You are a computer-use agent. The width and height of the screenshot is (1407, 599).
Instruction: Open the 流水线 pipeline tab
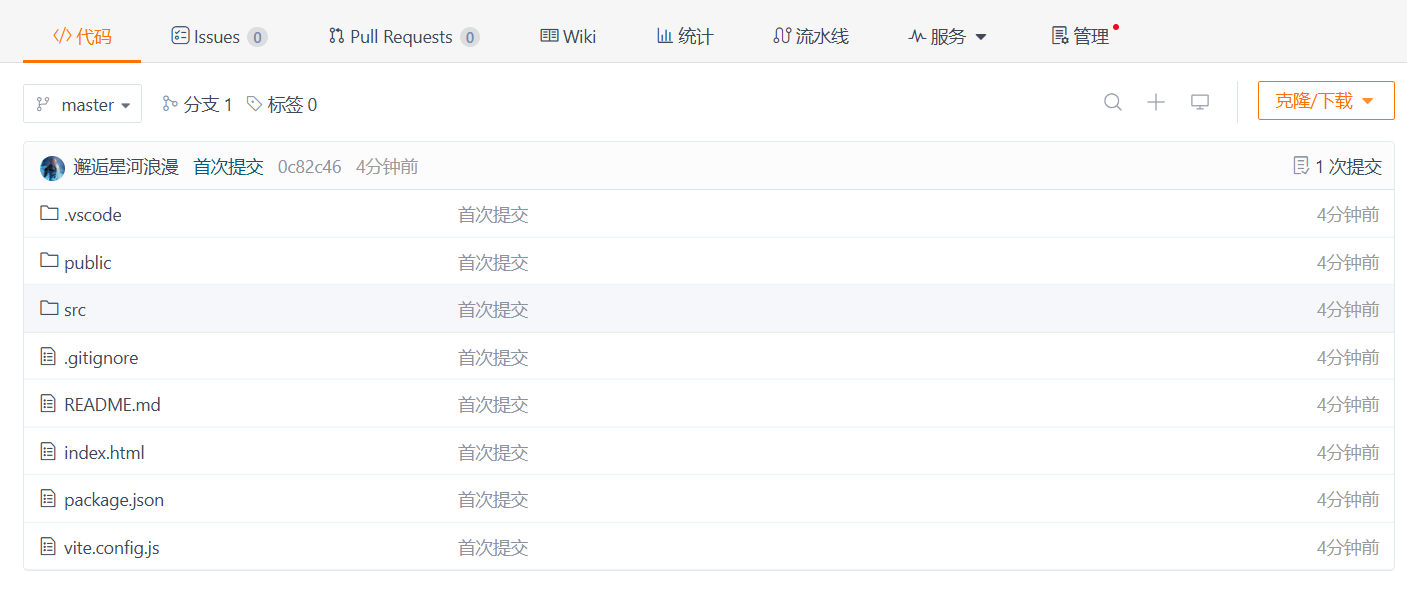(x=811, y=37)
